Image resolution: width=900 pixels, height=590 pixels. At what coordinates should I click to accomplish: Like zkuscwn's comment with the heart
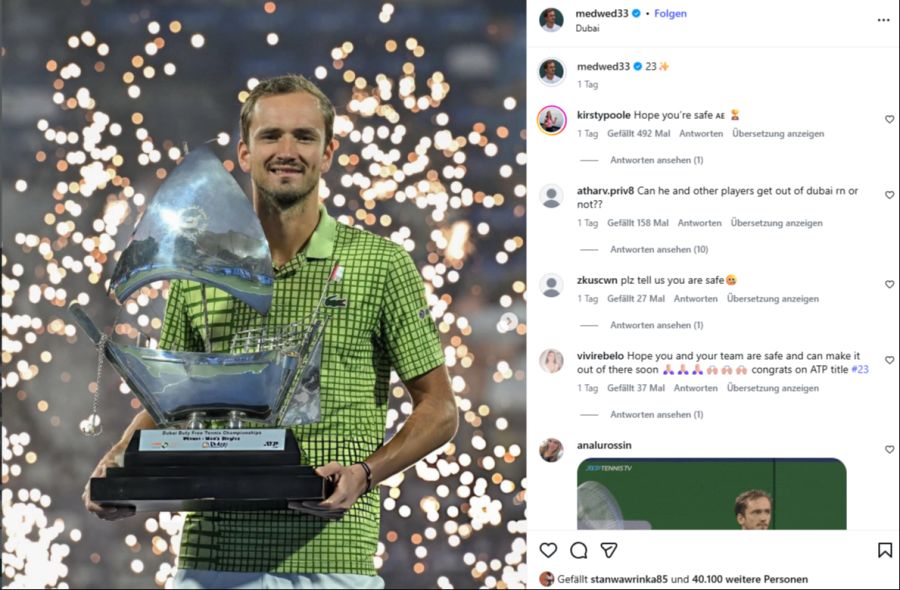tap(889, 285)
